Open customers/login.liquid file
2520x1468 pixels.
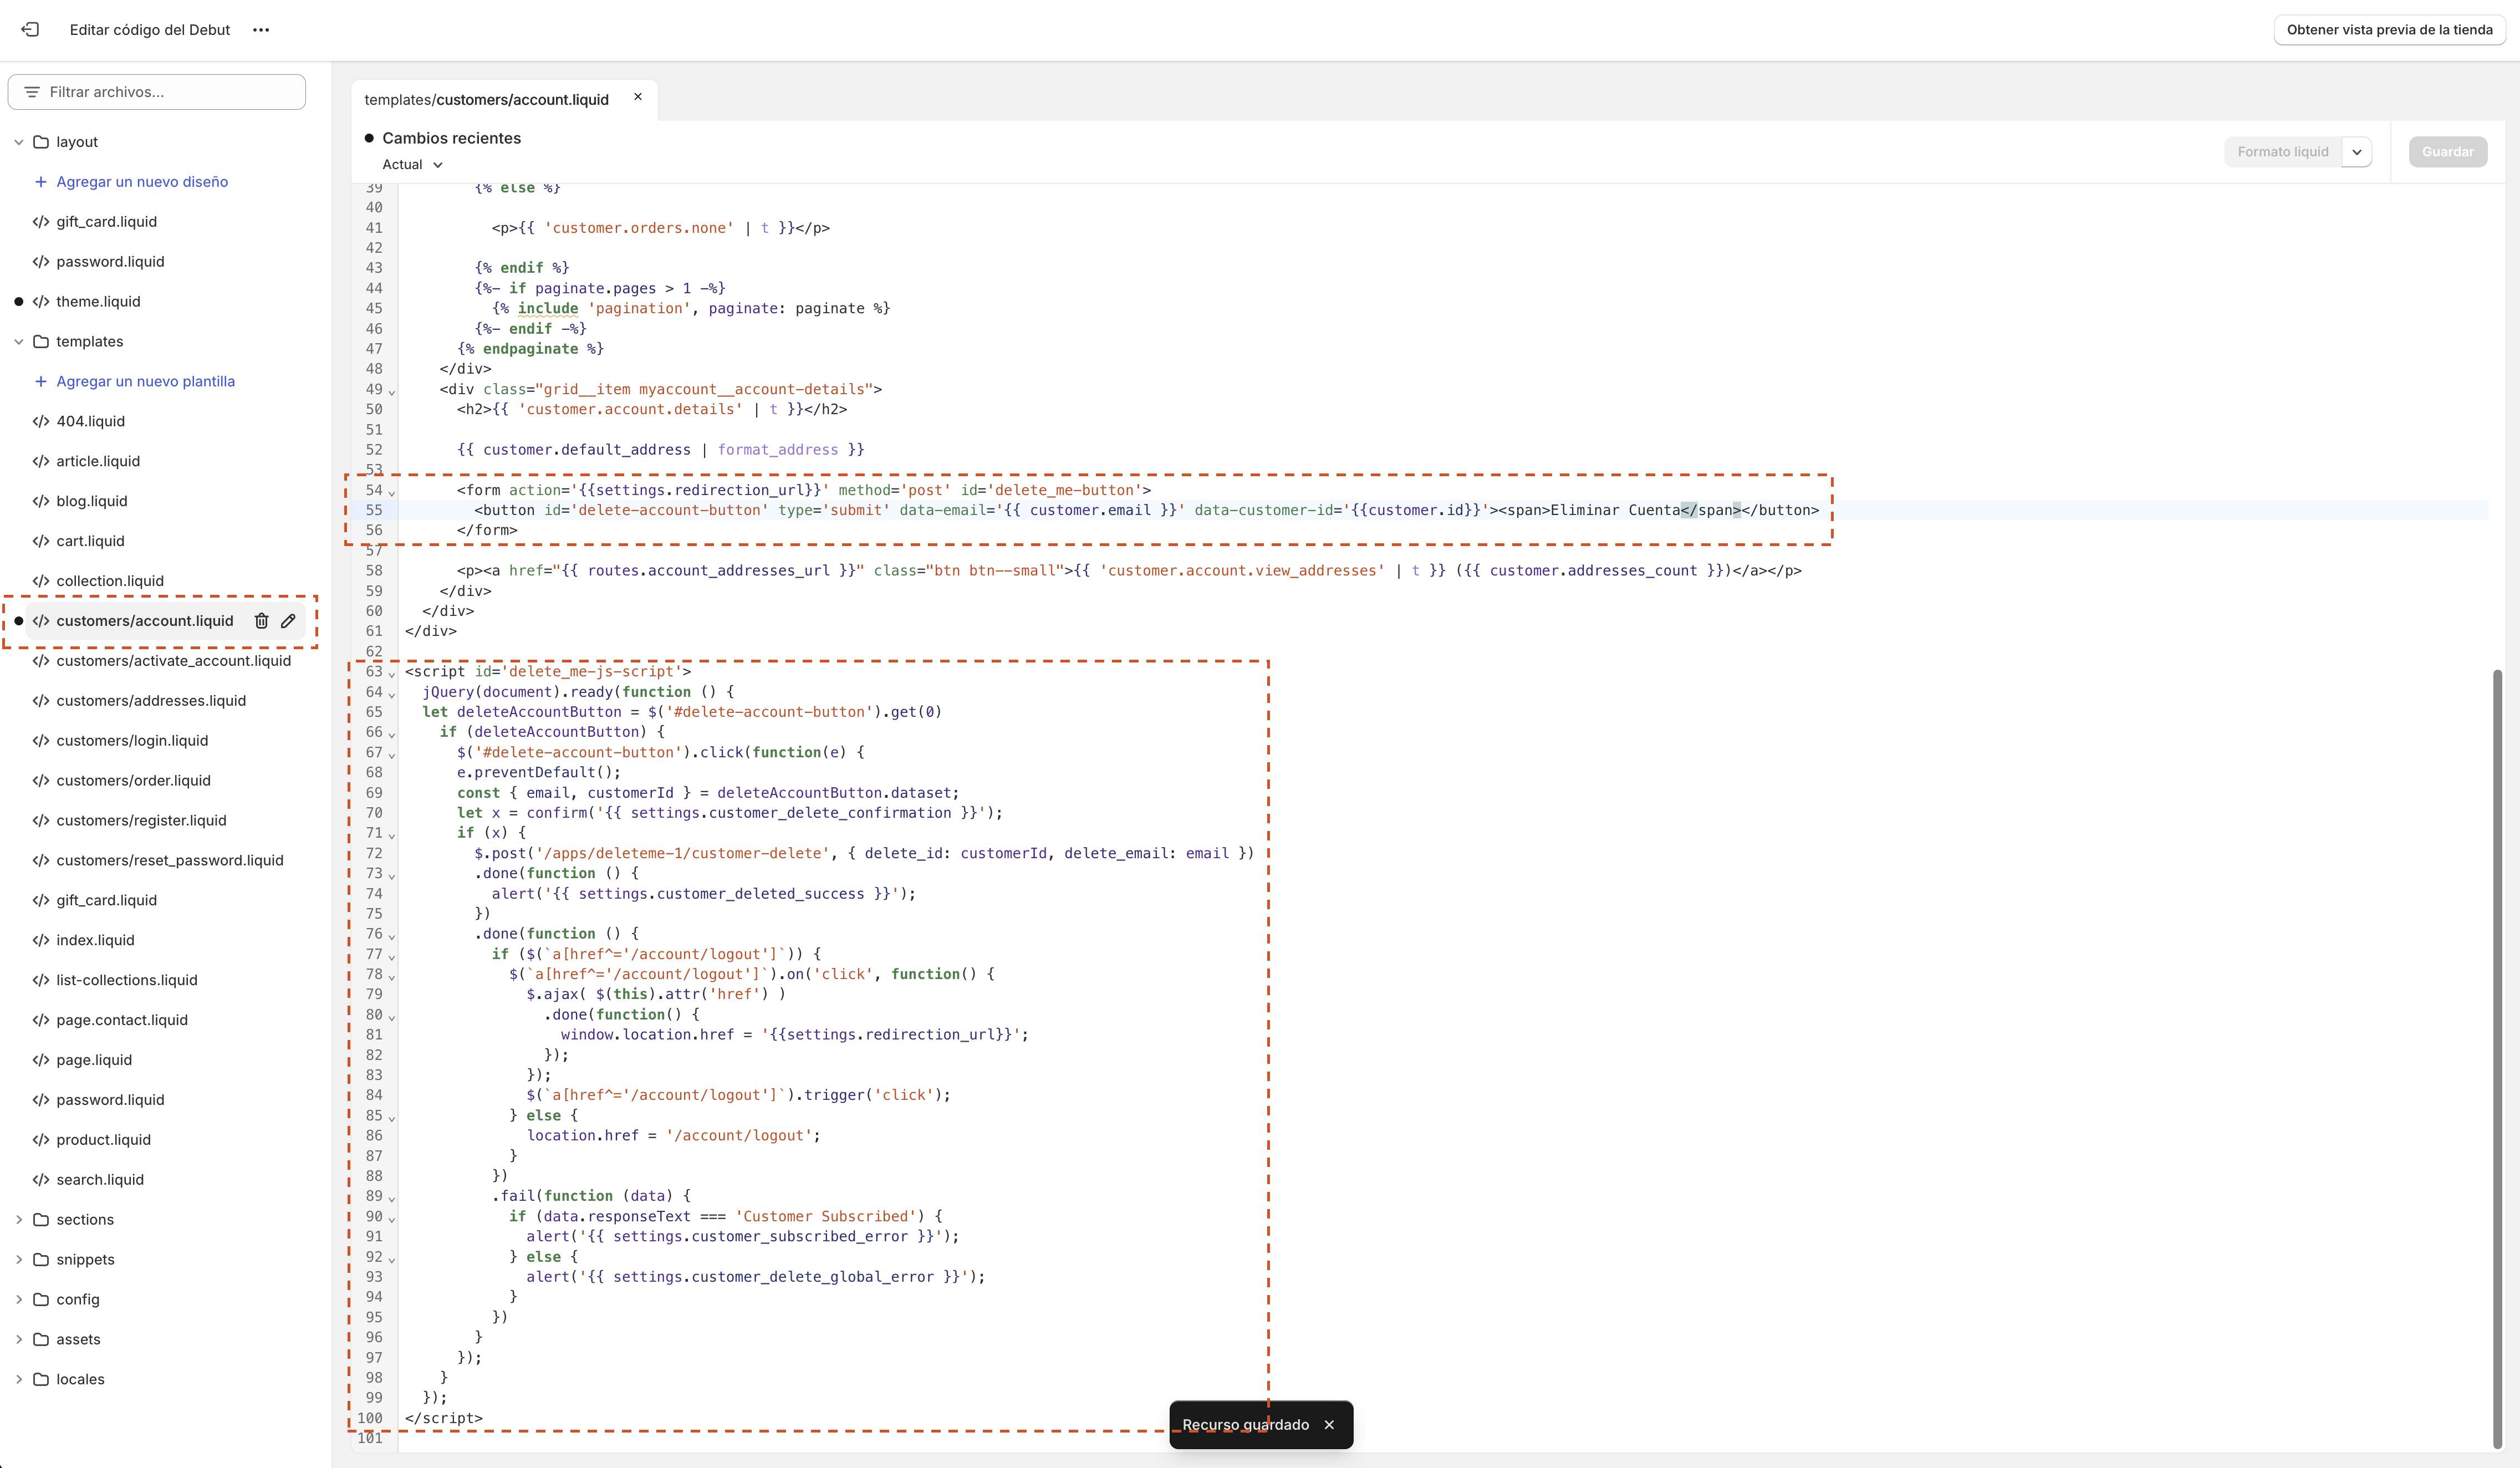(x=132, y=741)
